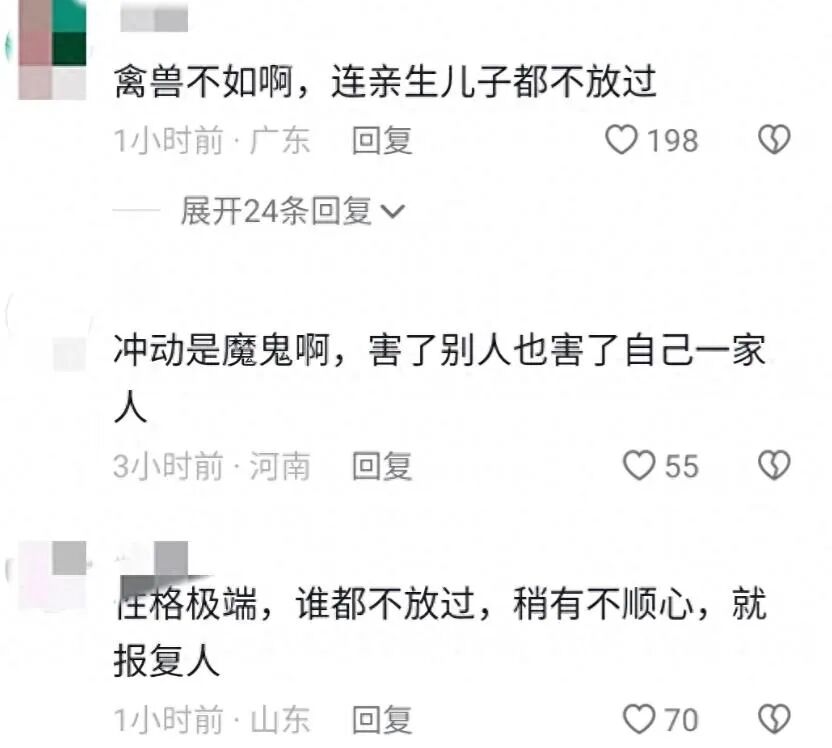Open third commenter's blurred username
Viewport: 832px width, 748px height.
point(154,560)
